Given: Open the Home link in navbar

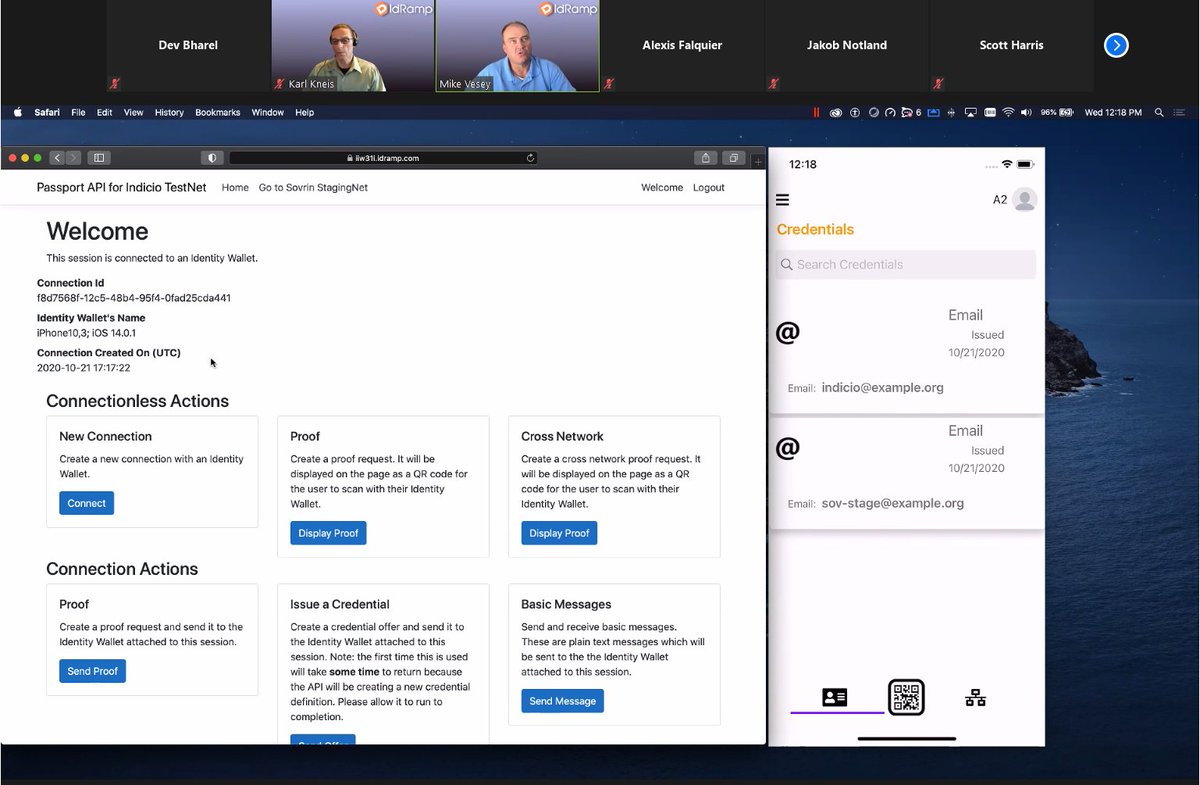Looking at the screenshot, I should (235, 187).
